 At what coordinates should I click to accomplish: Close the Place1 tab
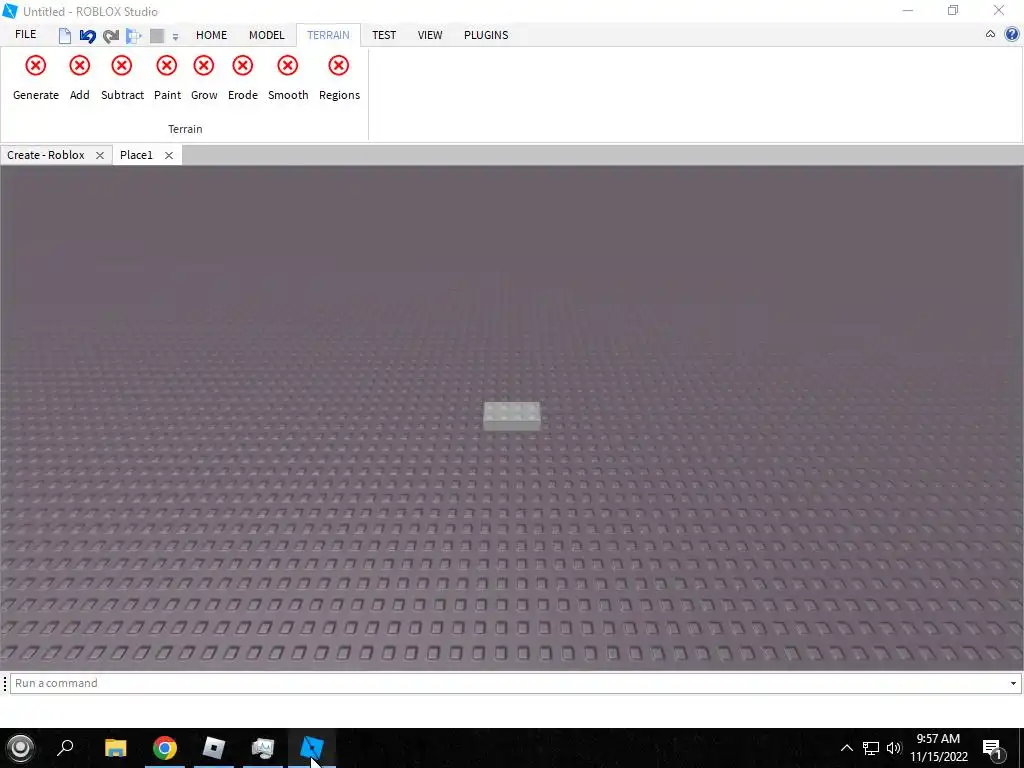[x=168, y=155]
